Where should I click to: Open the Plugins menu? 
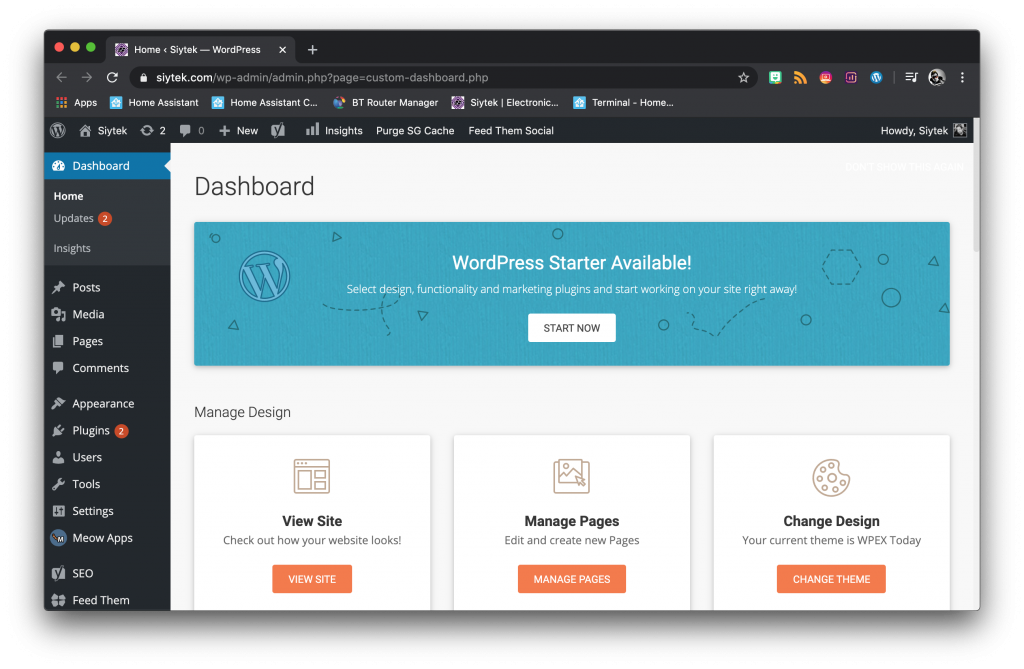pyautogui.click(x=107, y=431)
